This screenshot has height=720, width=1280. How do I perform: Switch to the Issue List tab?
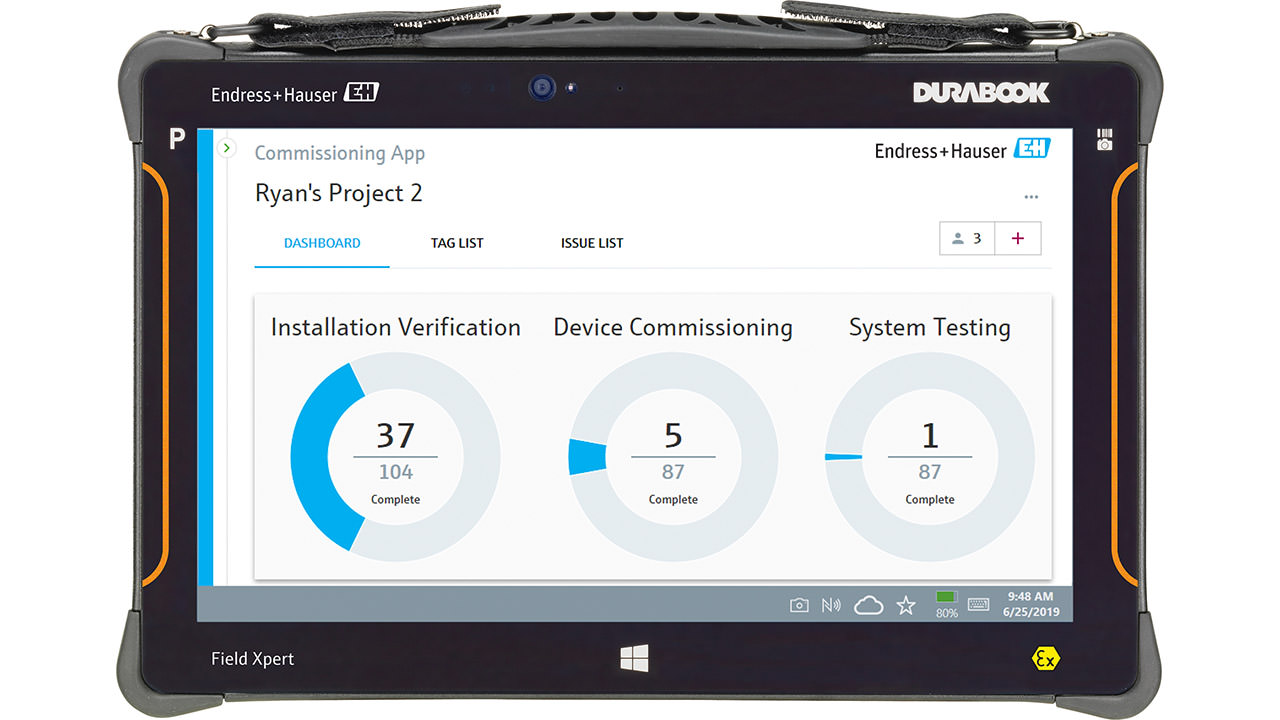point(592,243)
